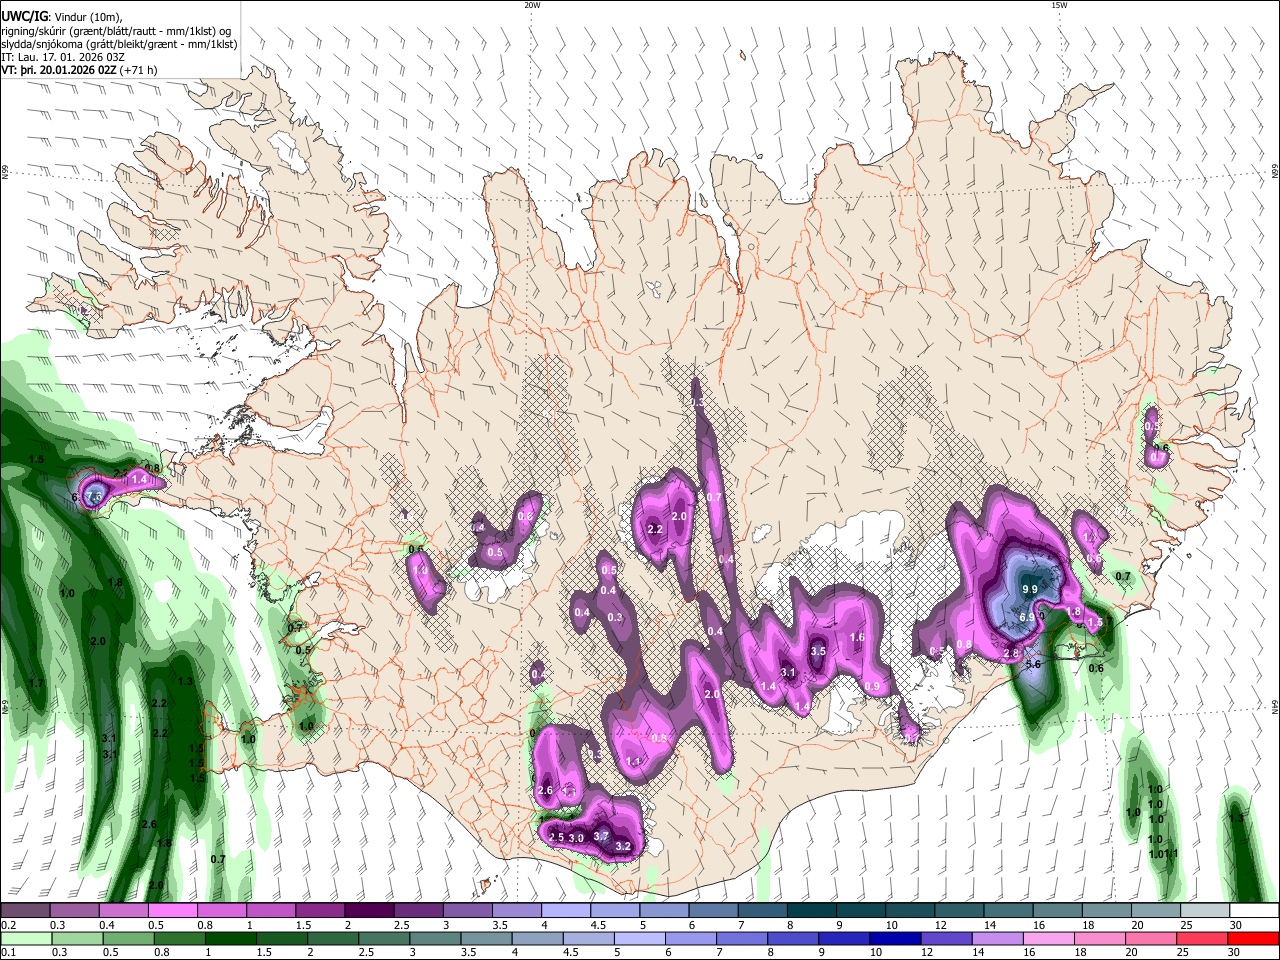Click the pale grey snow swatch starting at 25
1280x960 pixels.
point(1205,911)
